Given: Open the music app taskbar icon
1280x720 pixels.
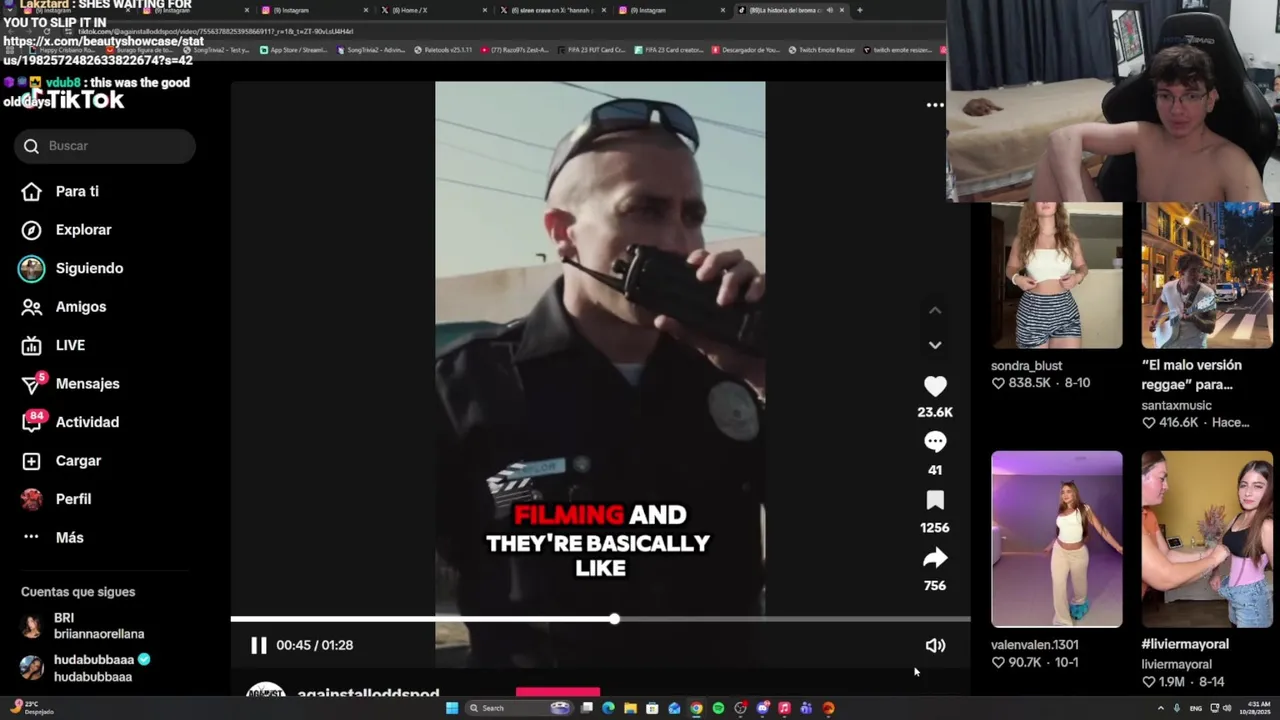Looking at the screenshot, I should (x=784, y=708).
